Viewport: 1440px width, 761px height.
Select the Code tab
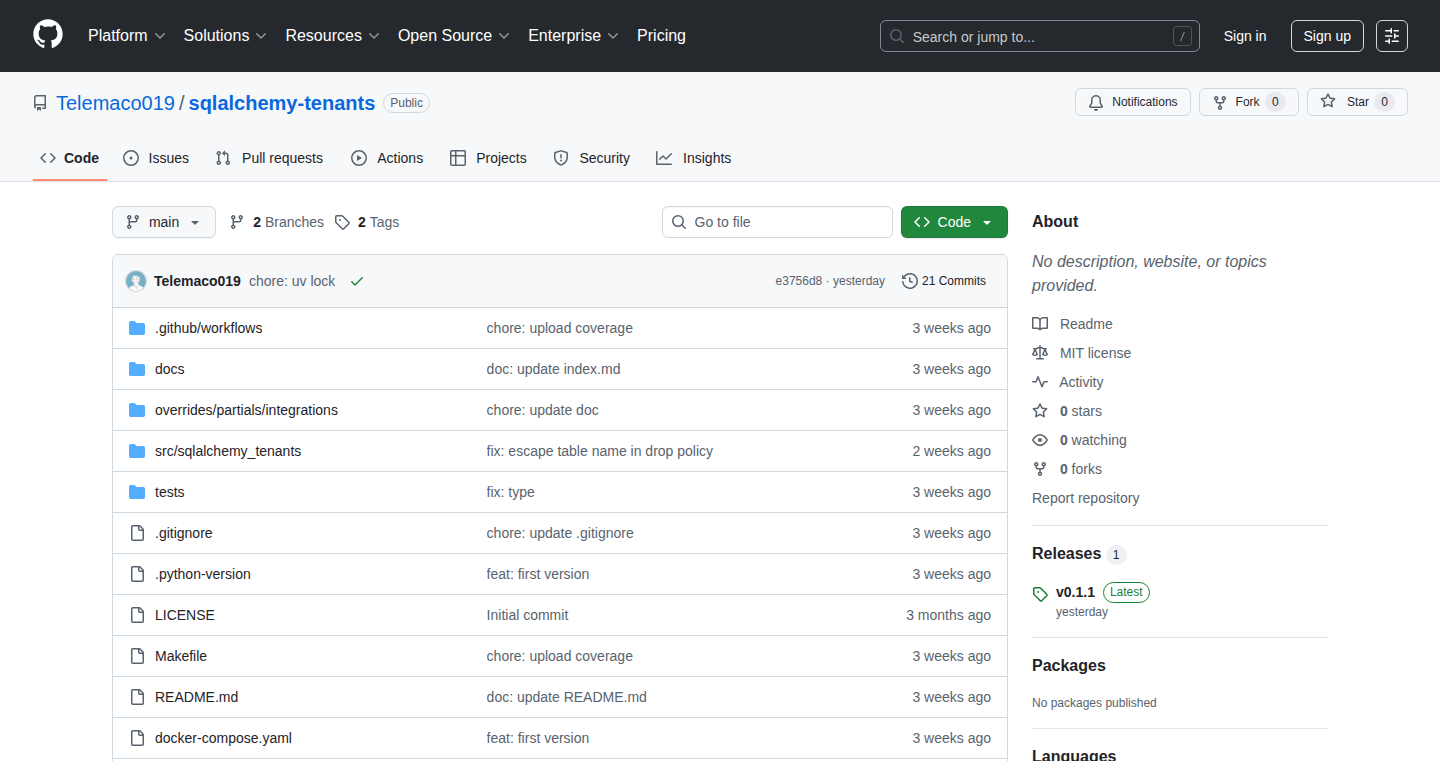click(x=70, y=158)
